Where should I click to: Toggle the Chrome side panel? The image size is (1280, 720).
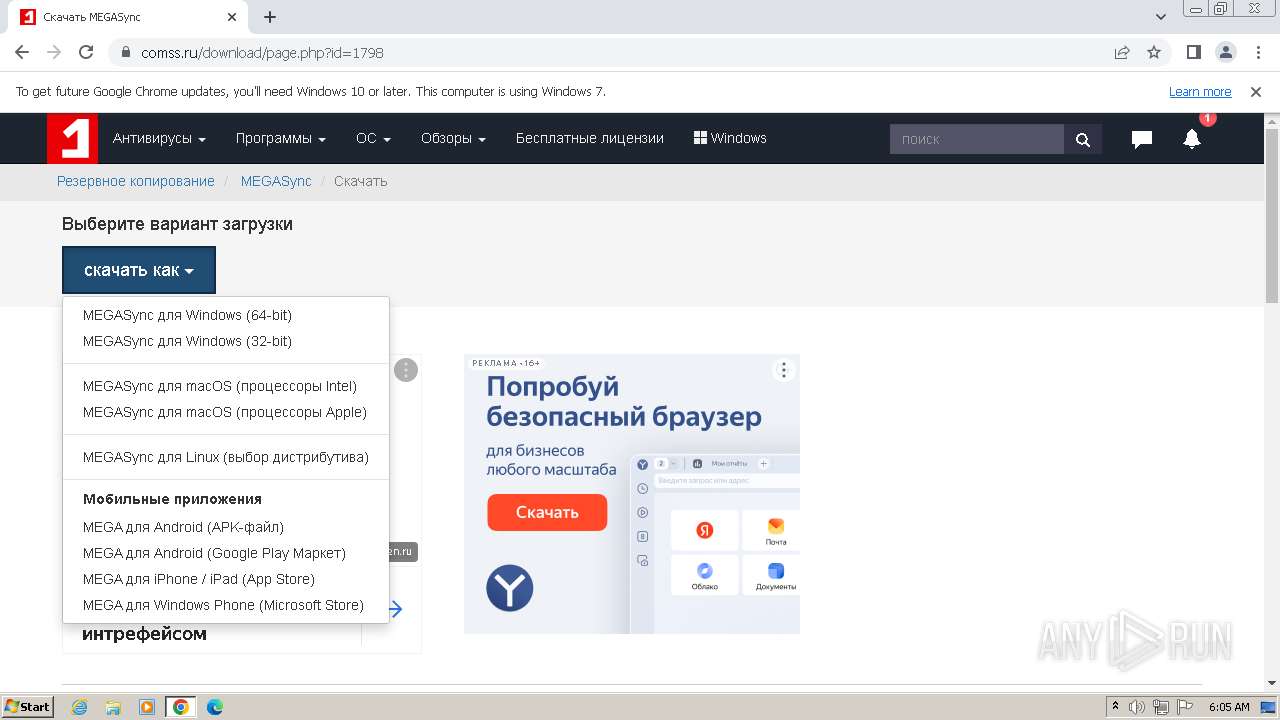click(1193, 52)
